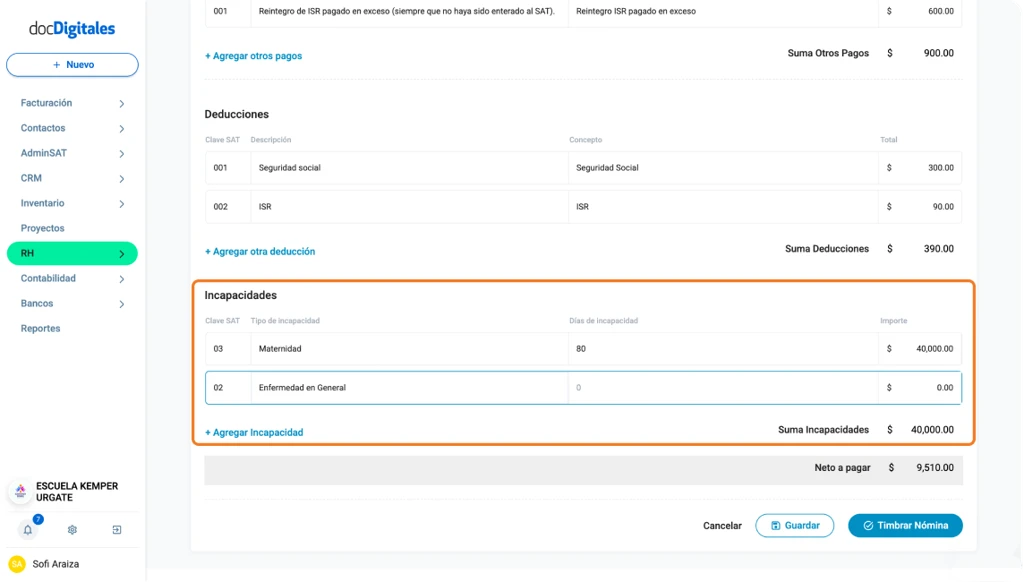Click the docDigitales logo

72,29
